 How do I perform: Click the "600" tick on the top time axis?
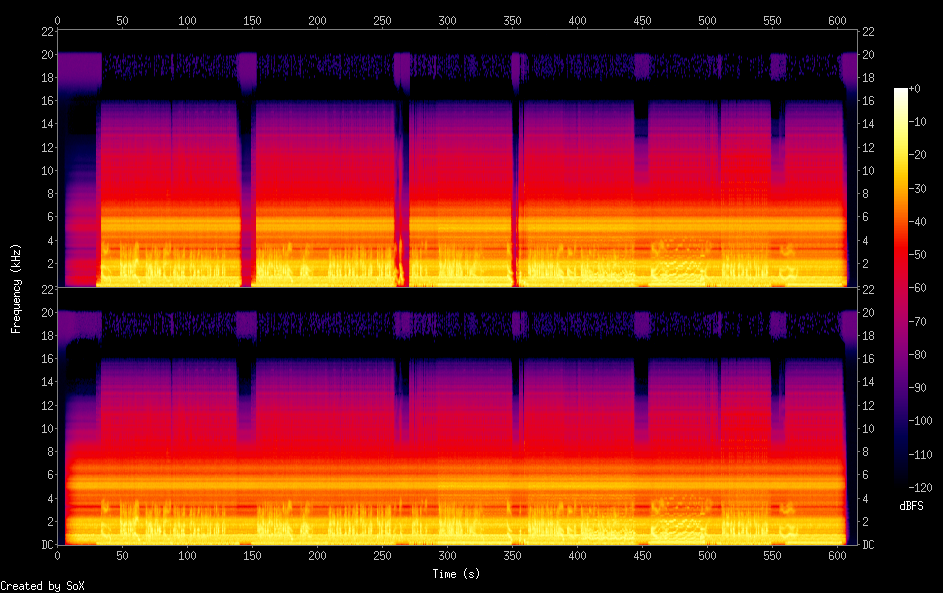coord(837,20)
